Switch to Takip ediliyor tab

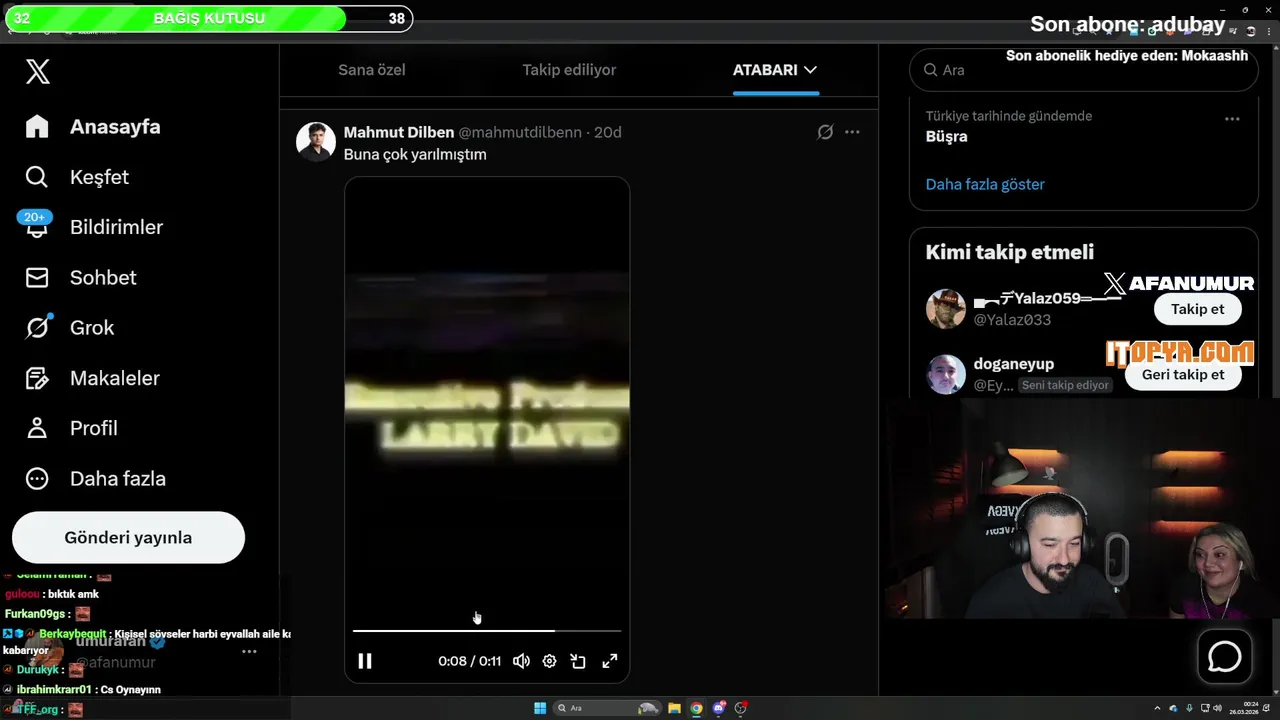coord(569,70)
